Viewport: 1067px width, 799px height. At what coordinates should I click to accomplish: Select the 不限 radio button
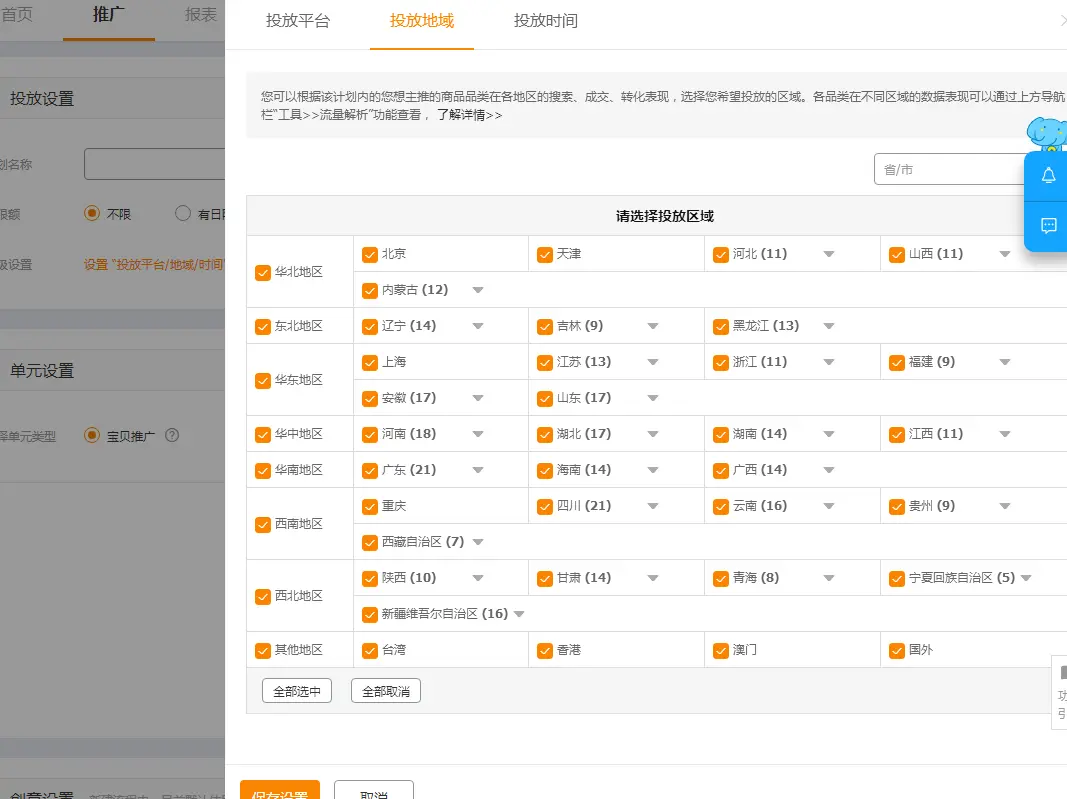pos(91,214)
